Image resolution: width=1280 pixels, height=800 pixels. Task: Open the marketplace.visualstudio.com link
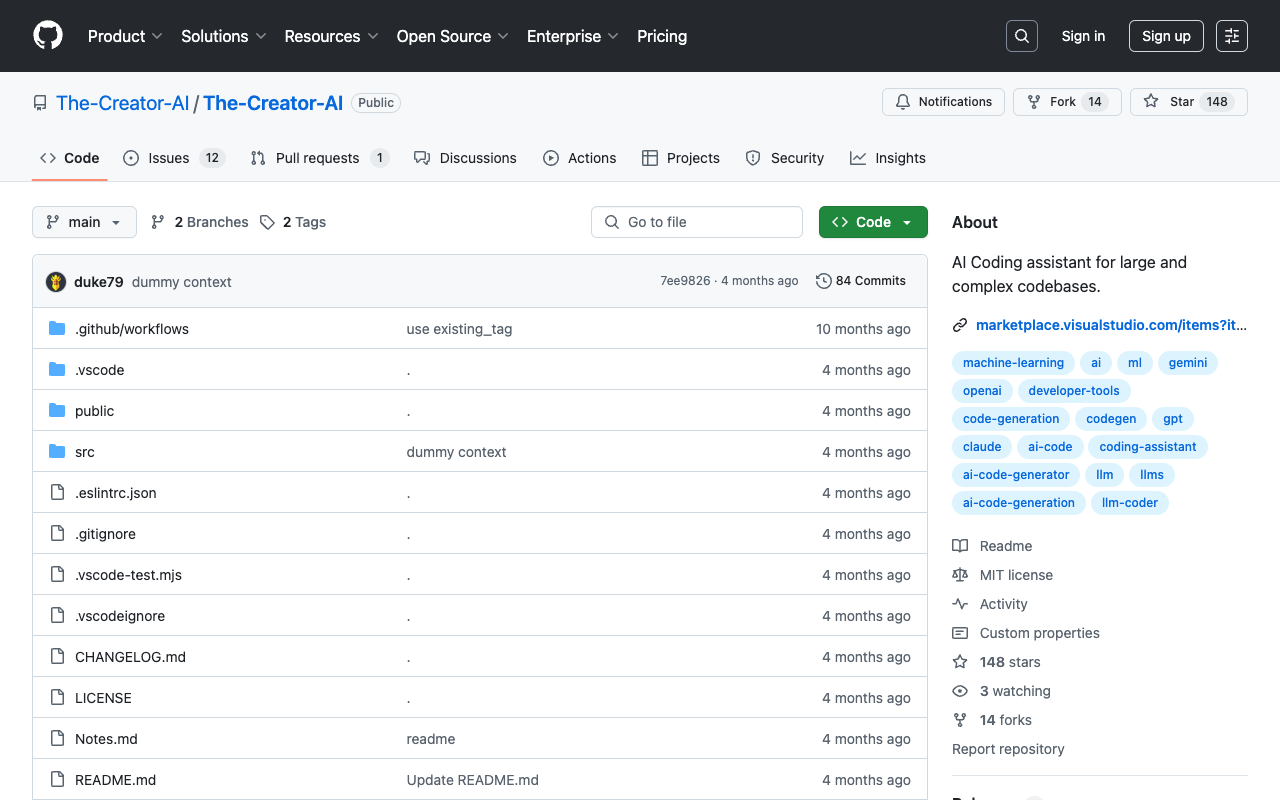[1111, 325]
